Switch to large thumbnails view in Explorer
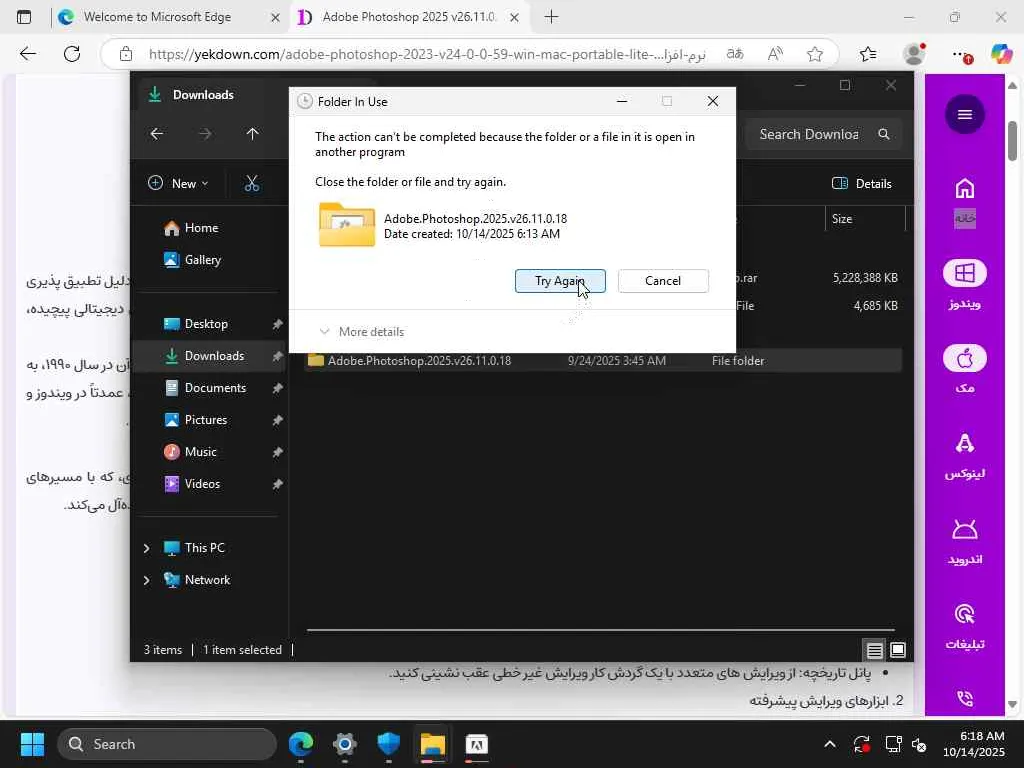This screenshot has height=768, width=1024. point(898,650)
